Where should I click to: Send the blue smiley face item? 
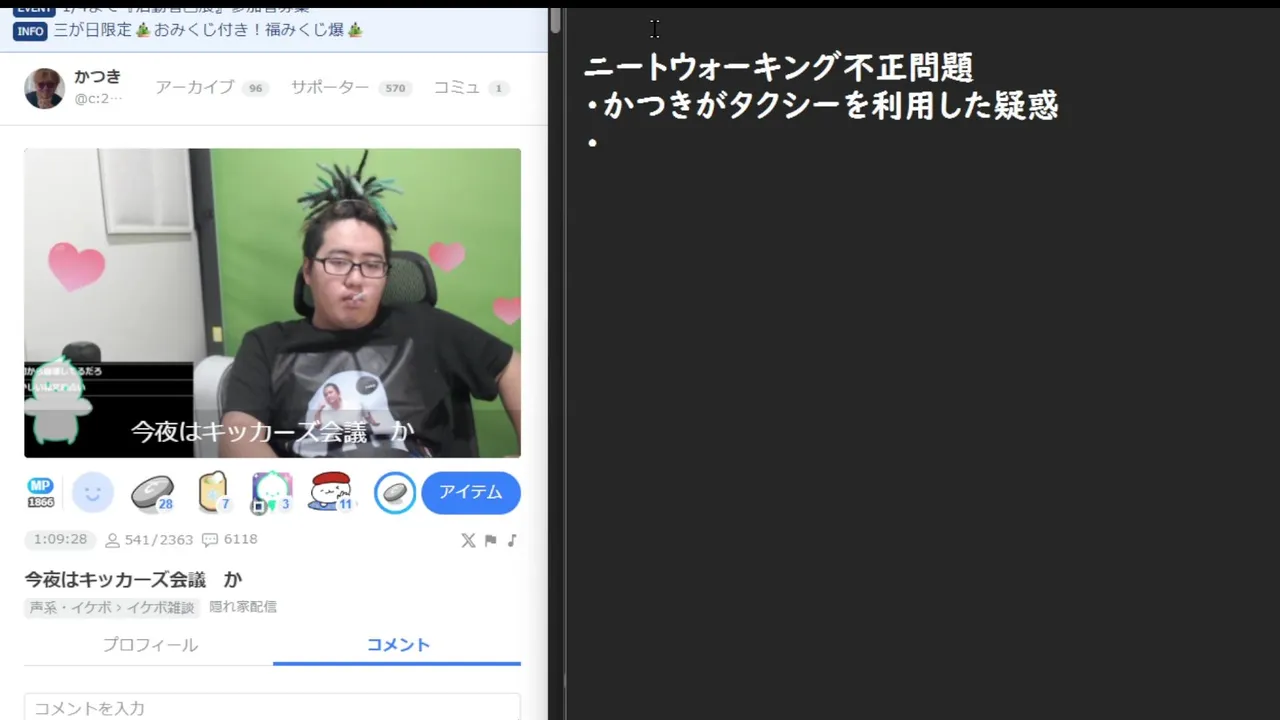point(93,493)
